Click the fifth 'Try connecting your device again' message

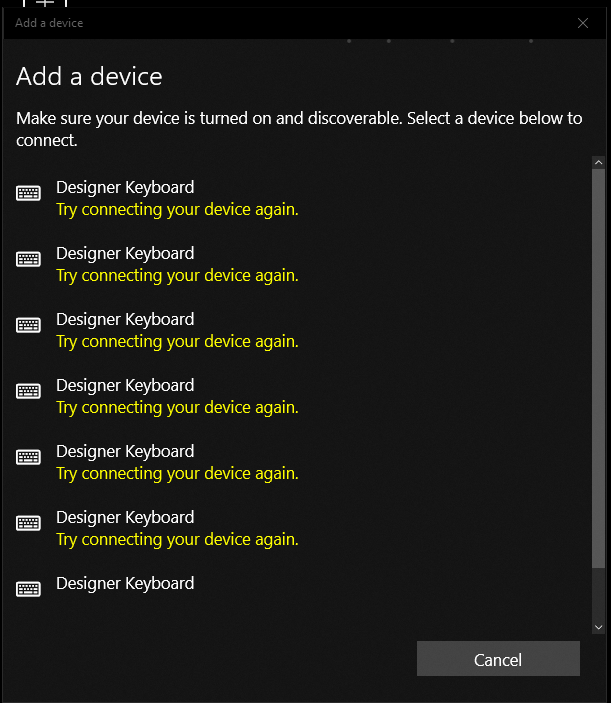177,473
